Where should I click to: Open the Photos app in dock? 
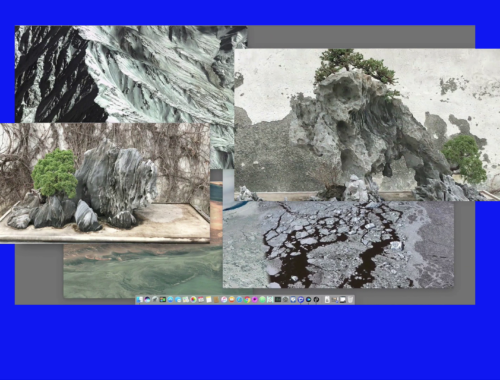tap(193, 300)
